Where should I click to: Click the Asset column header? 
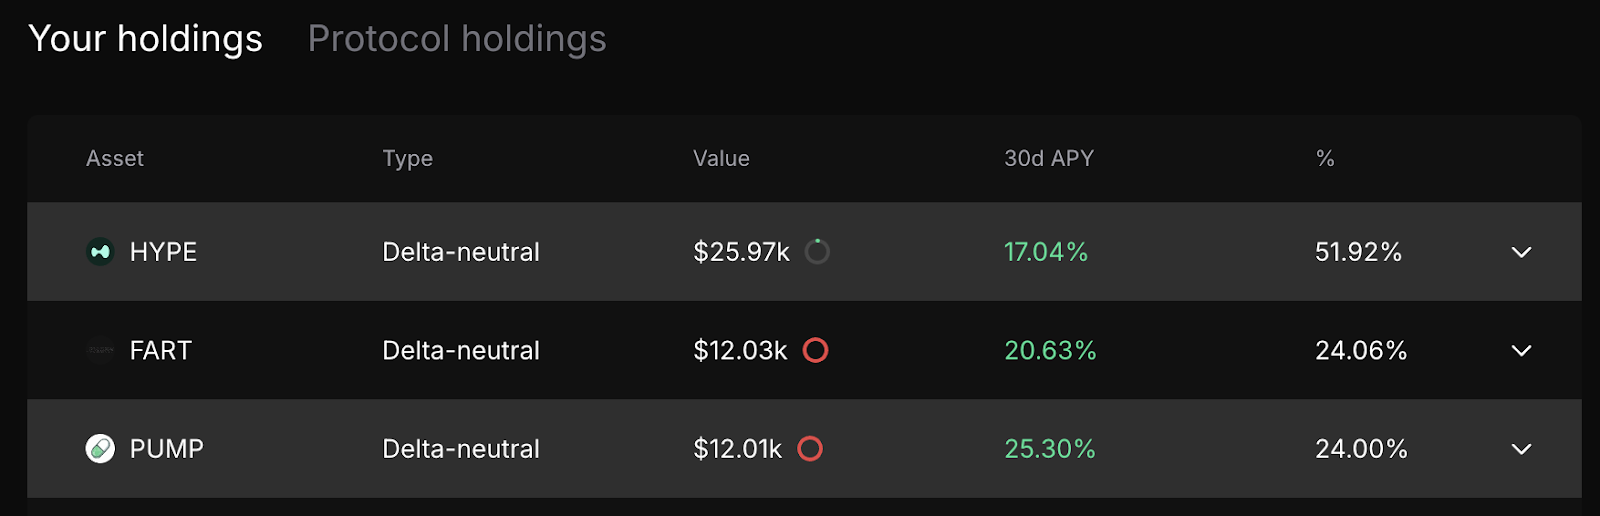115,159
